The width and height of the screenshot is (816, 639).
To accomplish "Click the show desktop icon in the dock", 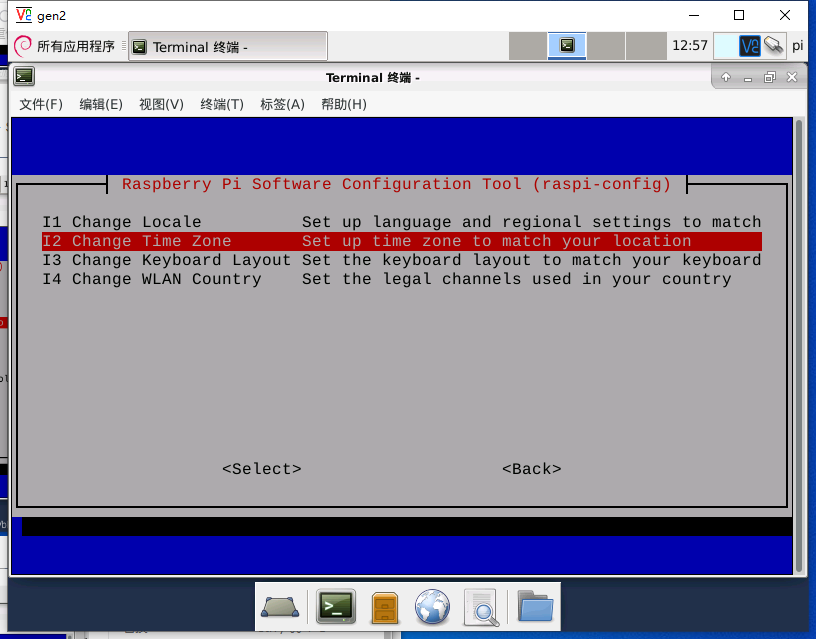I will tap(280, 607).
